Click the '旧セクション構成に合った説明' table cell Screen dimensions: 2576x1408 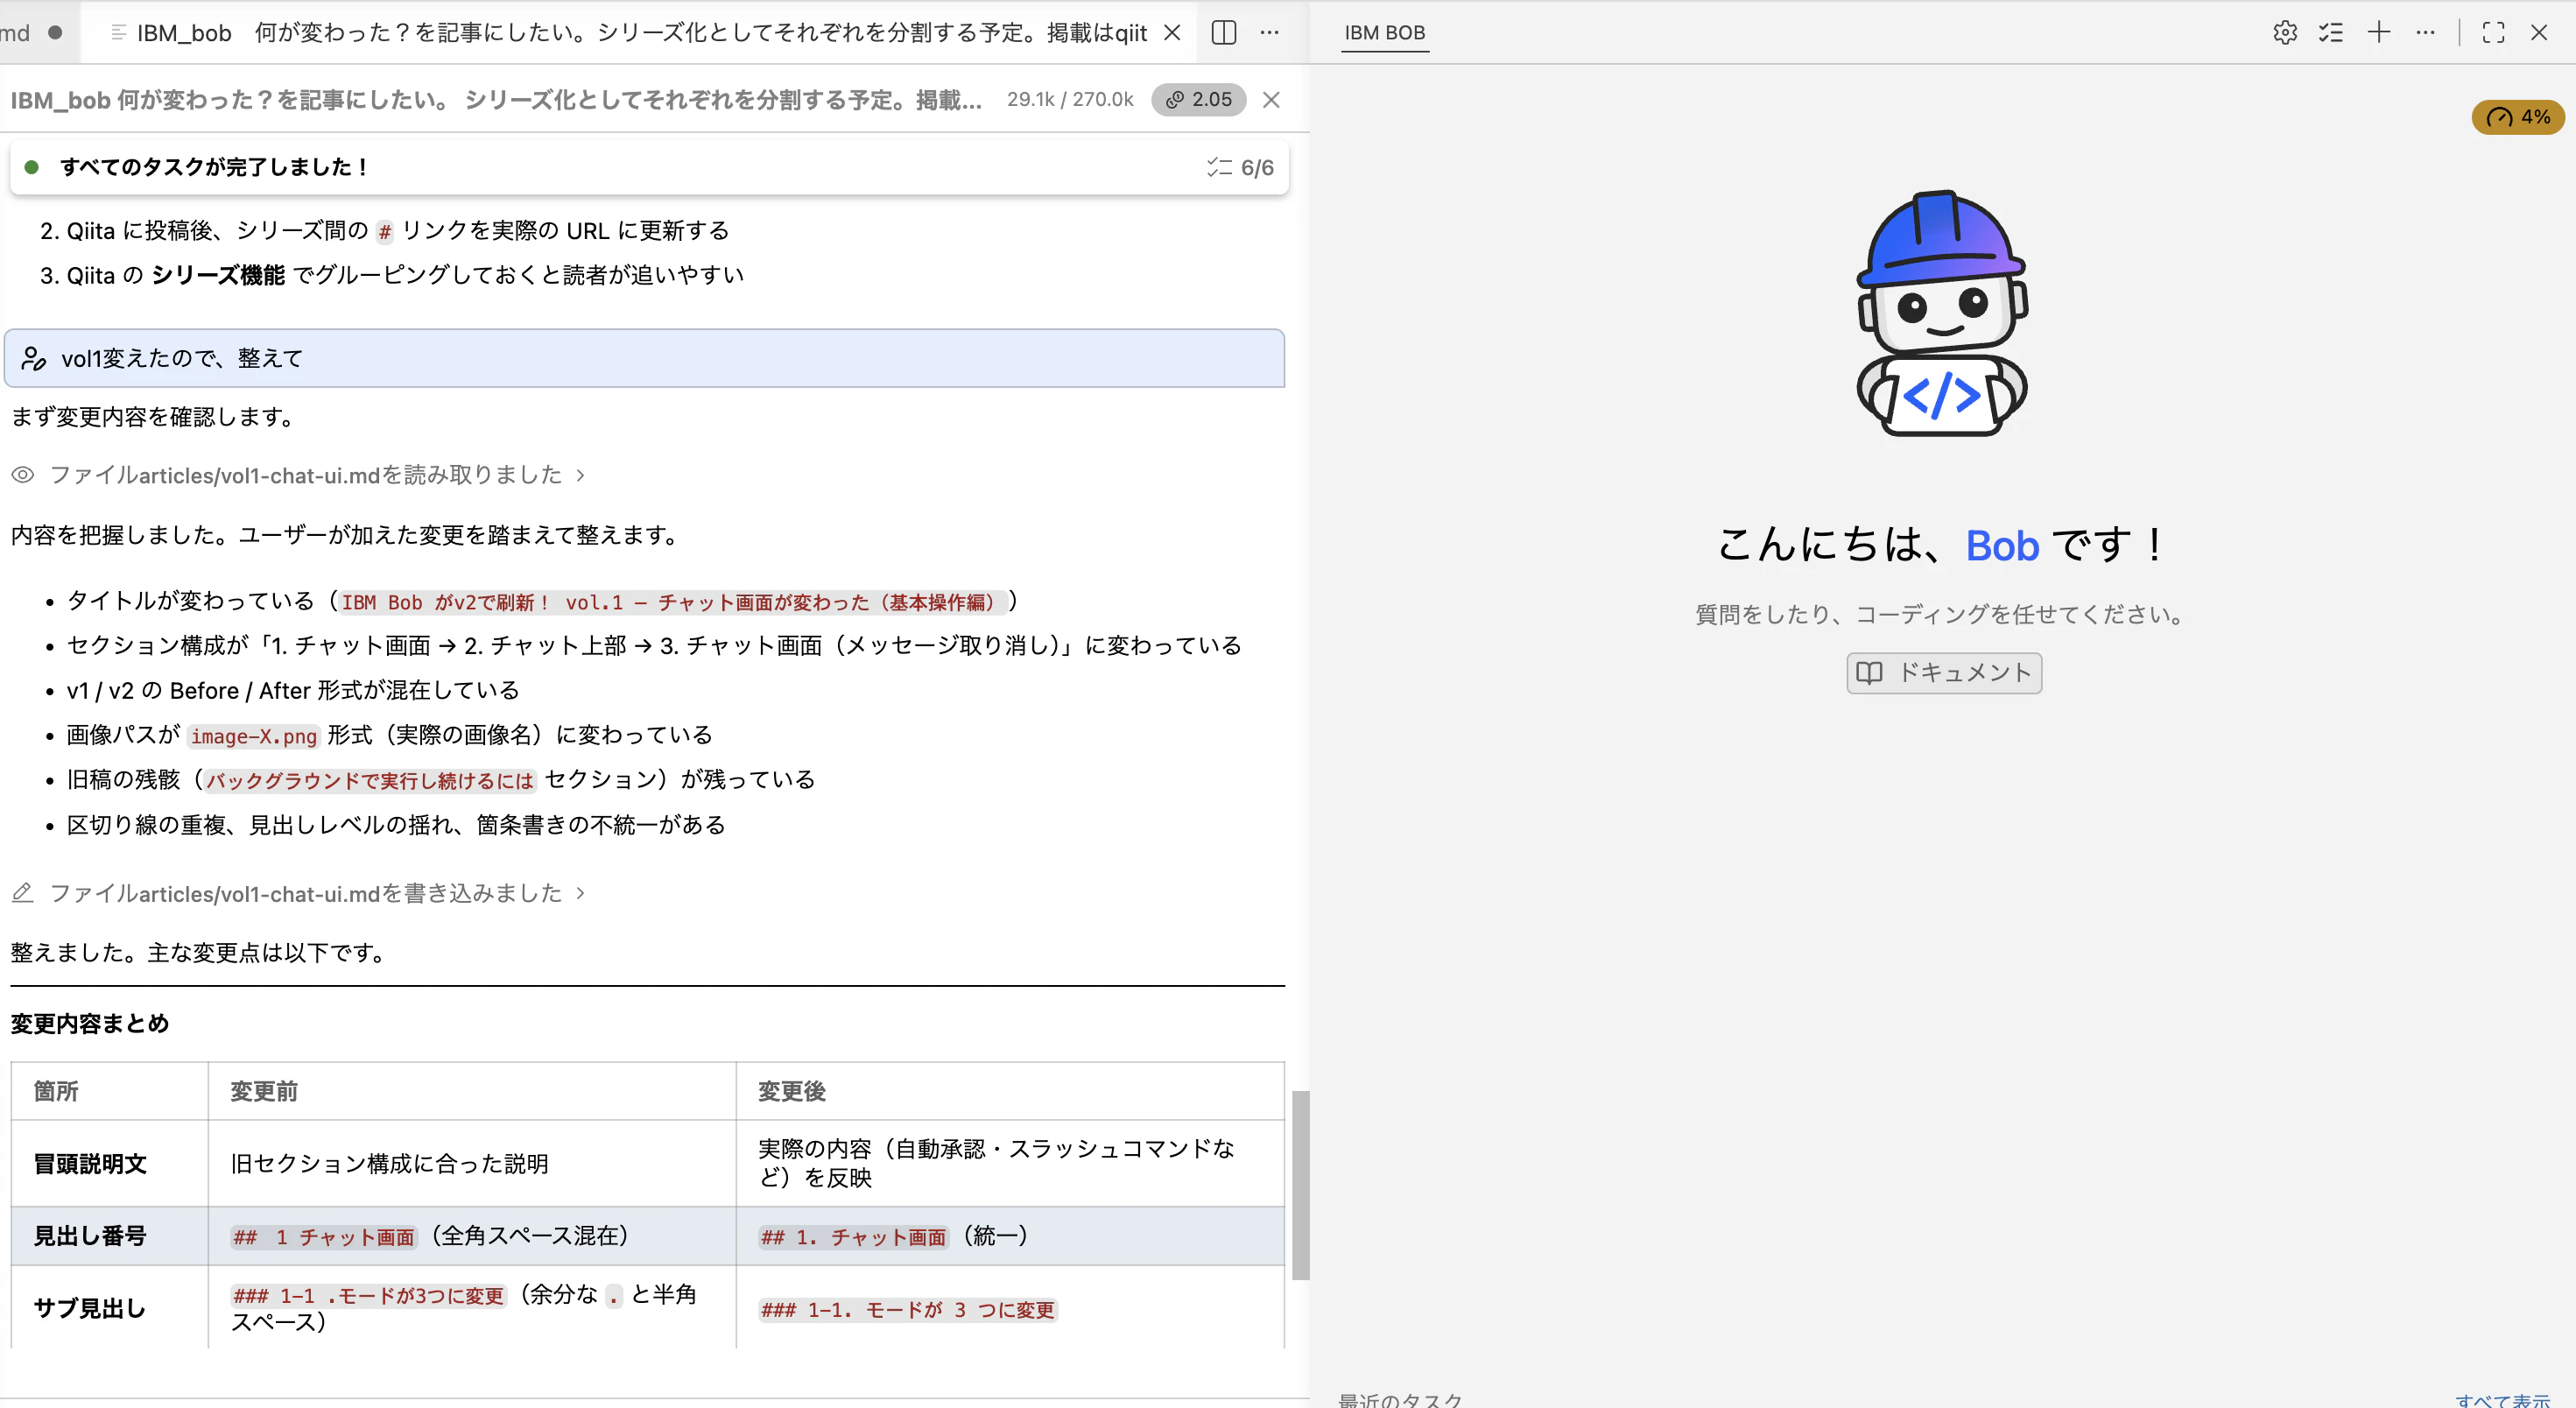pyautogui.click(x=389, y=1163)
